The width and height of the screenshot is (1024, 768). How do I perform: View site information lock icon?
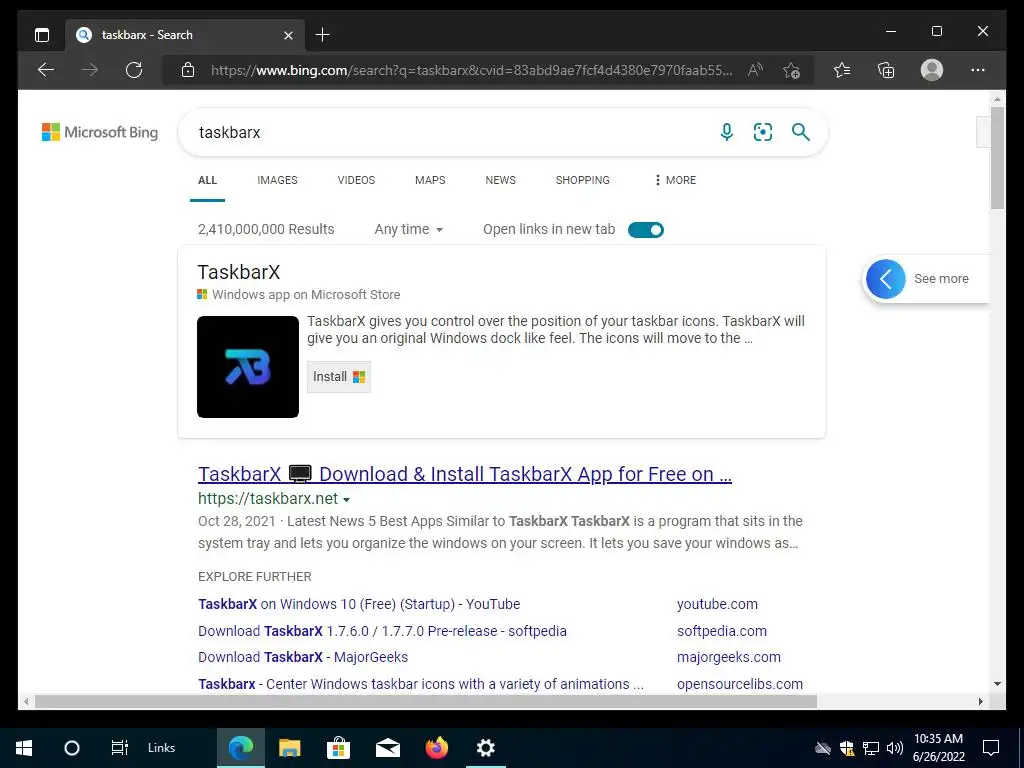[187, 70]
